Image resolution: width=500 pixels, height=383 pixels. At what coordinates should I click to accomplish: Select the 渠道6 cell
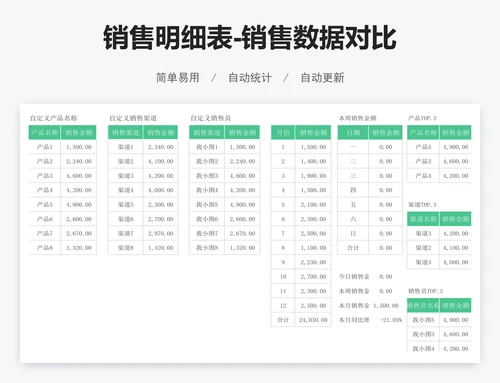126,219
